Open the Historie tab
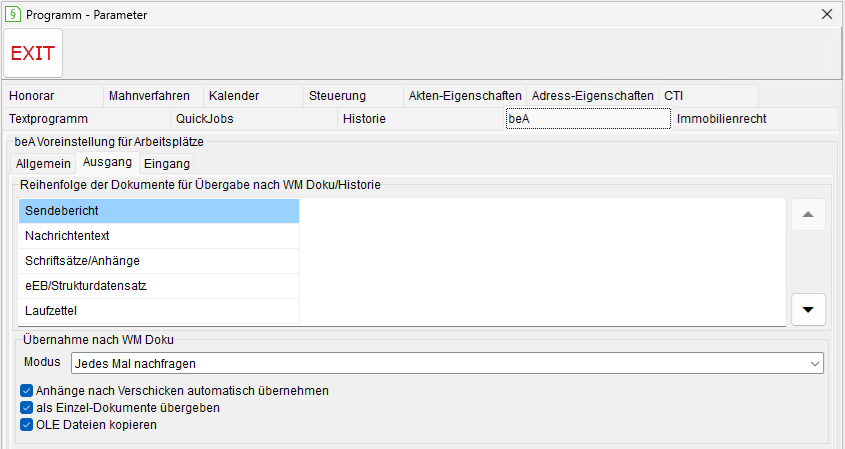 (420, 119)
